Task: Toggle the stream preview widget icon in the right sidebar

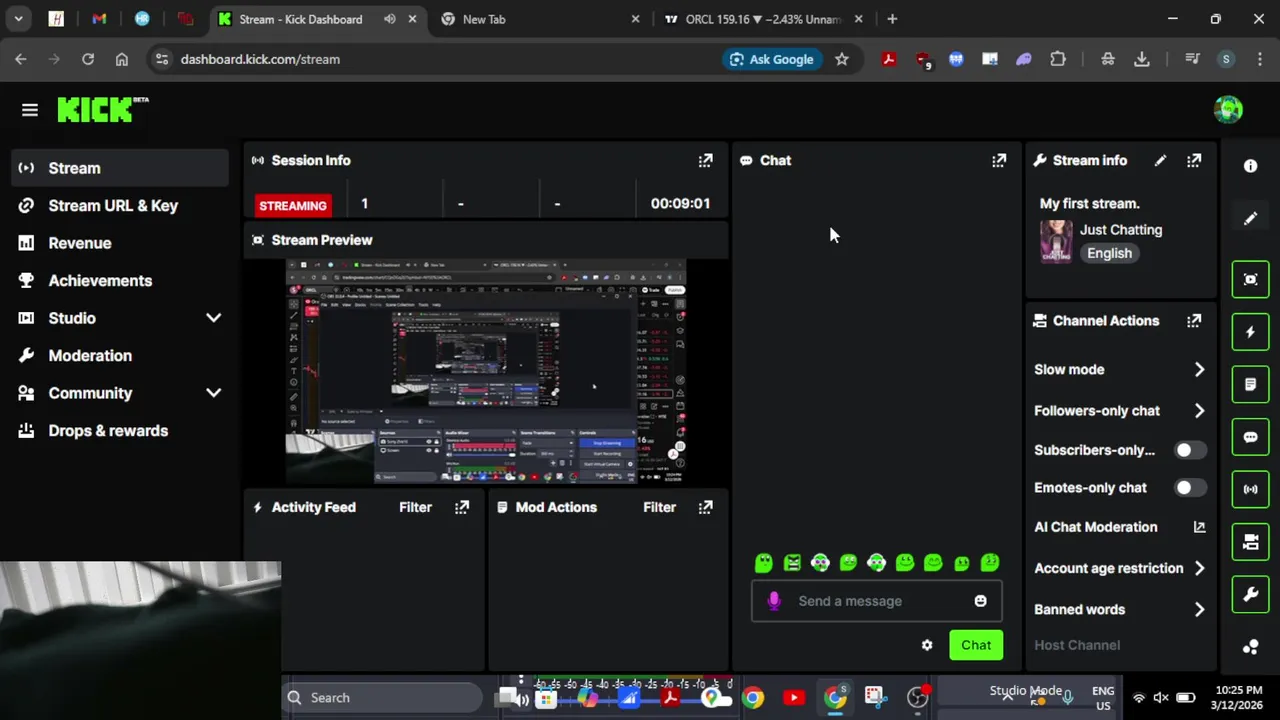Action: click(1250, 279)
